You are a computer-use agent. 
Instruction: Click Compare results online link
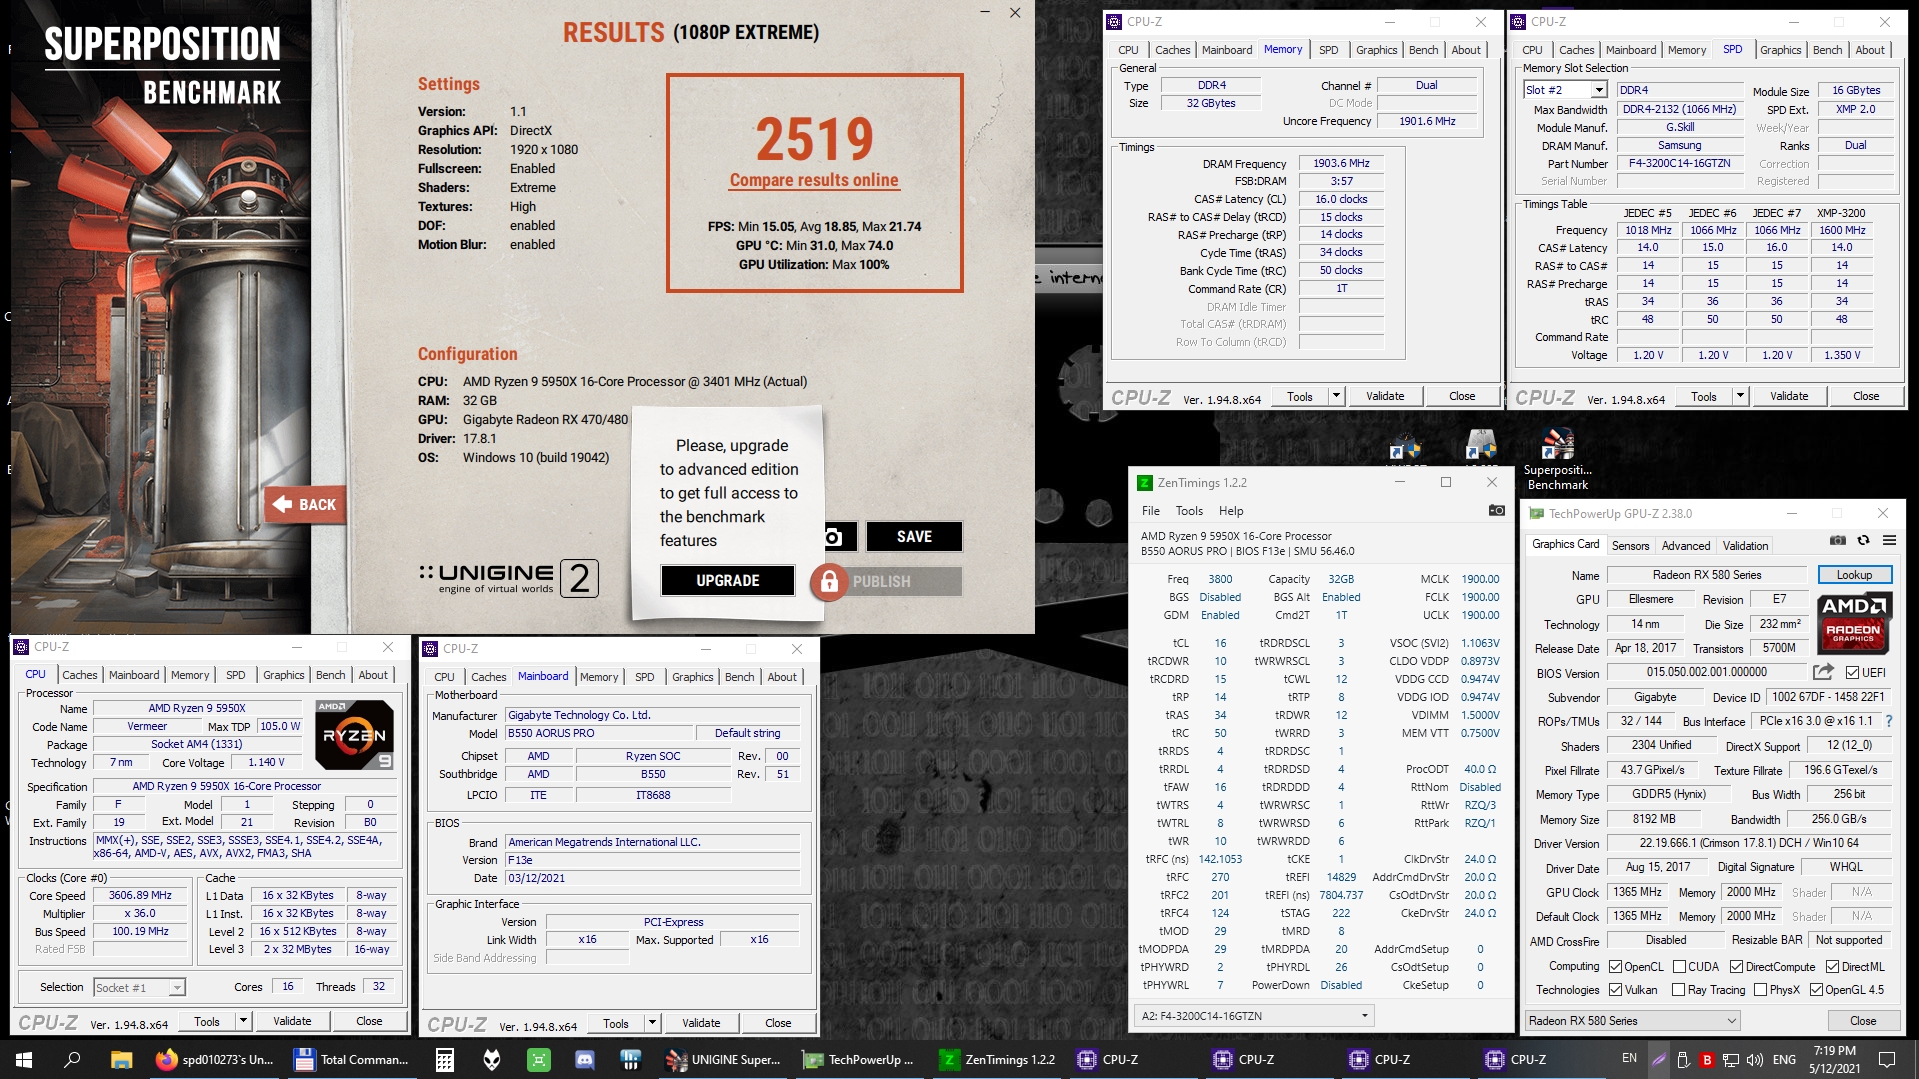[x=814, y=180]
